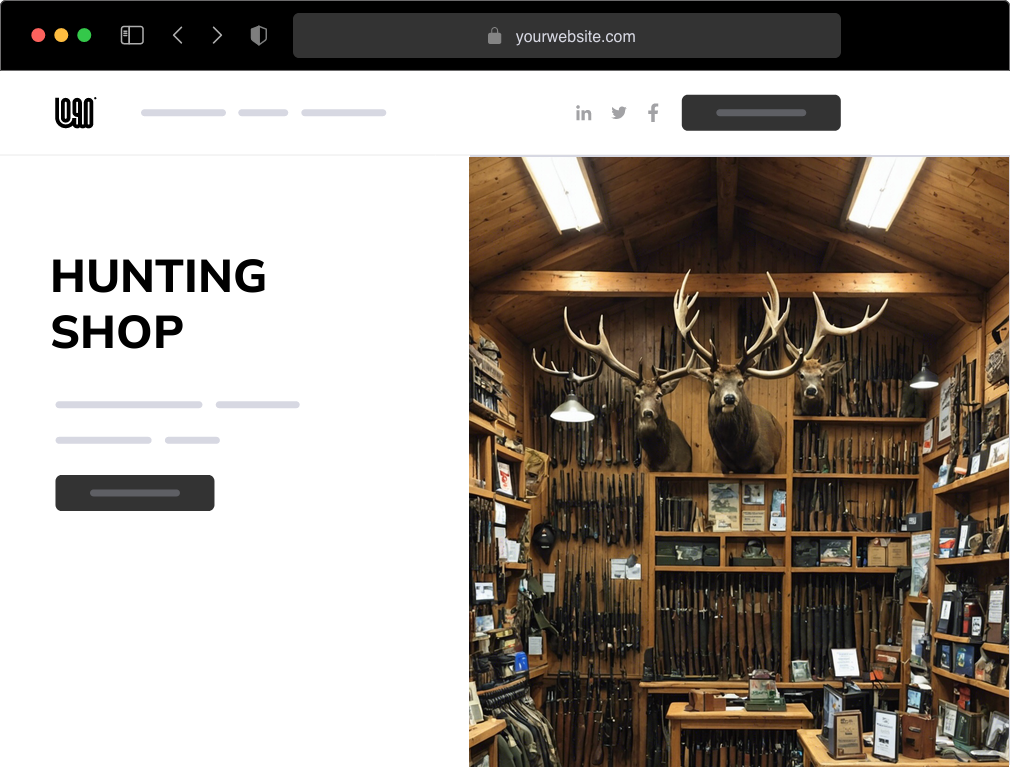Click the LOGO mark in the header
1010x767 pixels.
point(74,112)
